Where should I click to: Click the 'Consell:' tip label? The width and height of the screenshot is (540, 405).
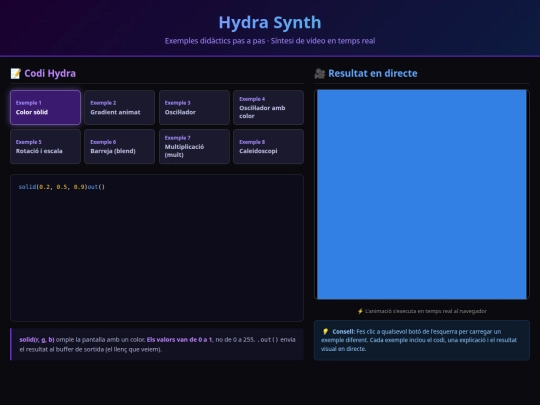[x=343, y=332]
